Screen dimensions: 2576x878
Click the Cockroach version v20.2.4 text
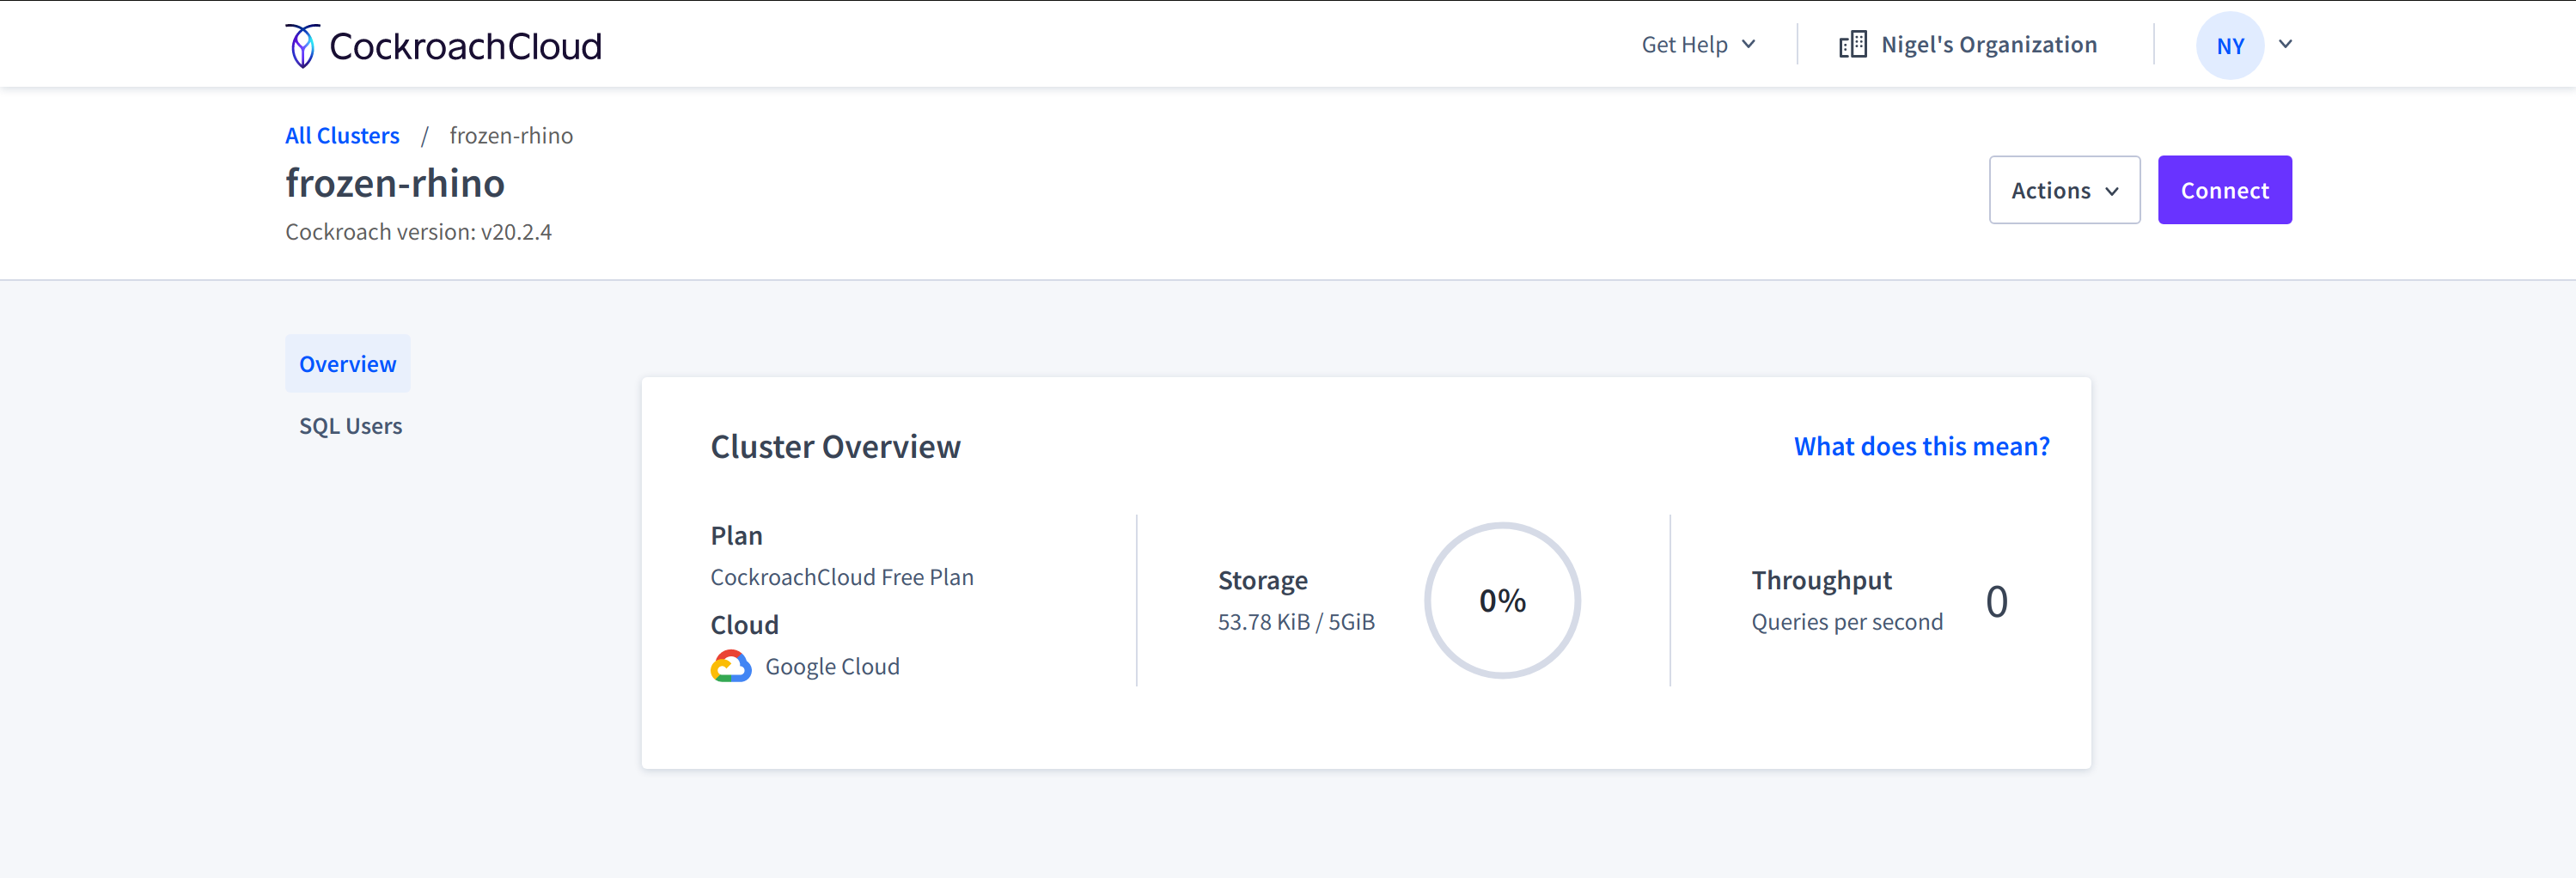coord(418,232)
